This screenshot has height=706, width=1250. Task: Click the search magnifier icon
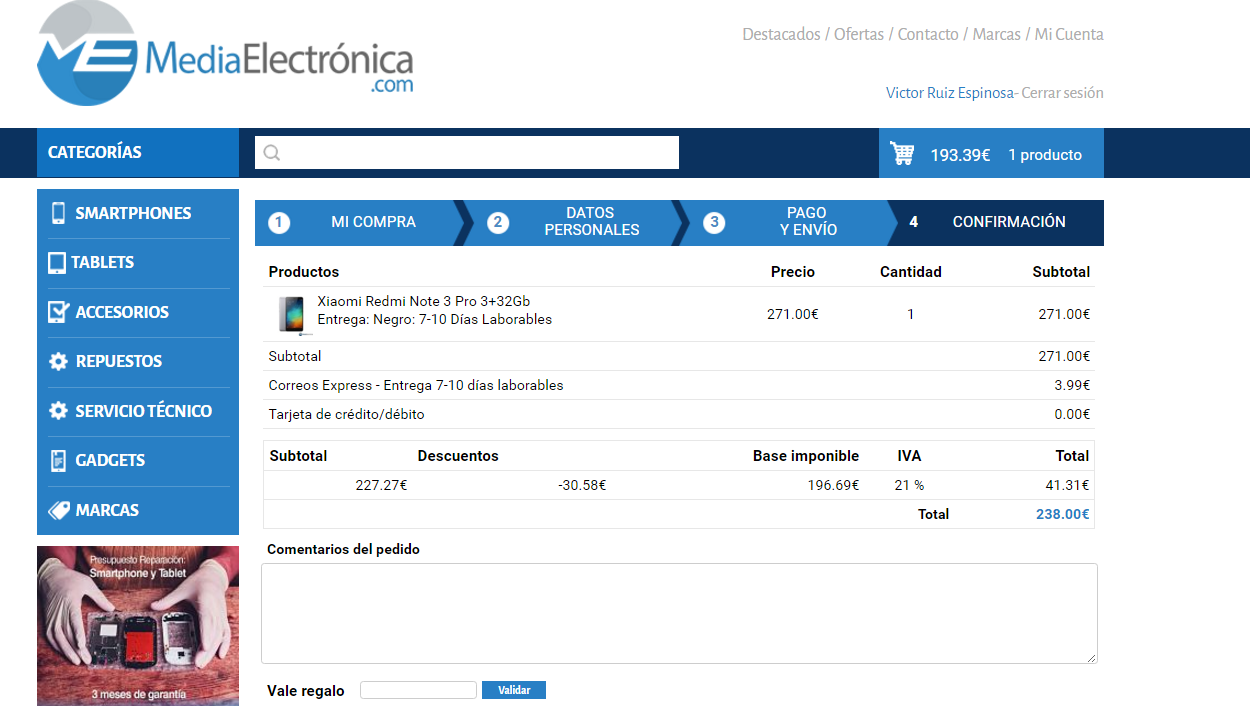coord(272,153)
